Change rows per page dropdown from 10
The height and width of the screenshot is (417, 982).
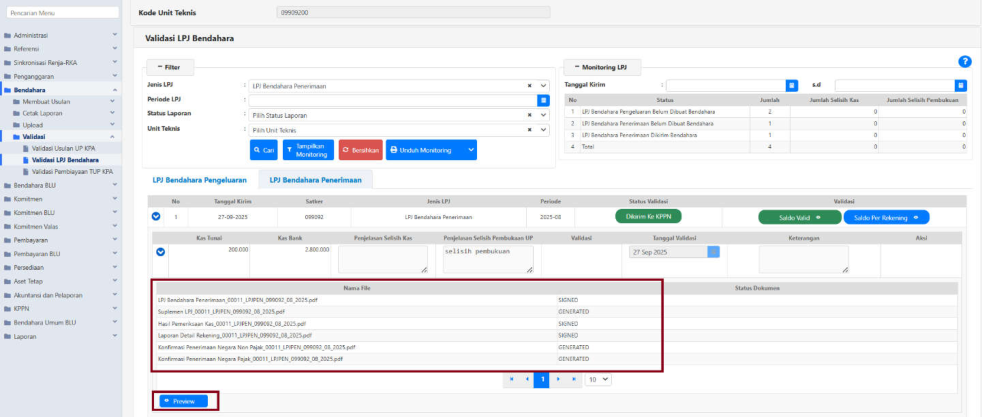click(598, 380)
